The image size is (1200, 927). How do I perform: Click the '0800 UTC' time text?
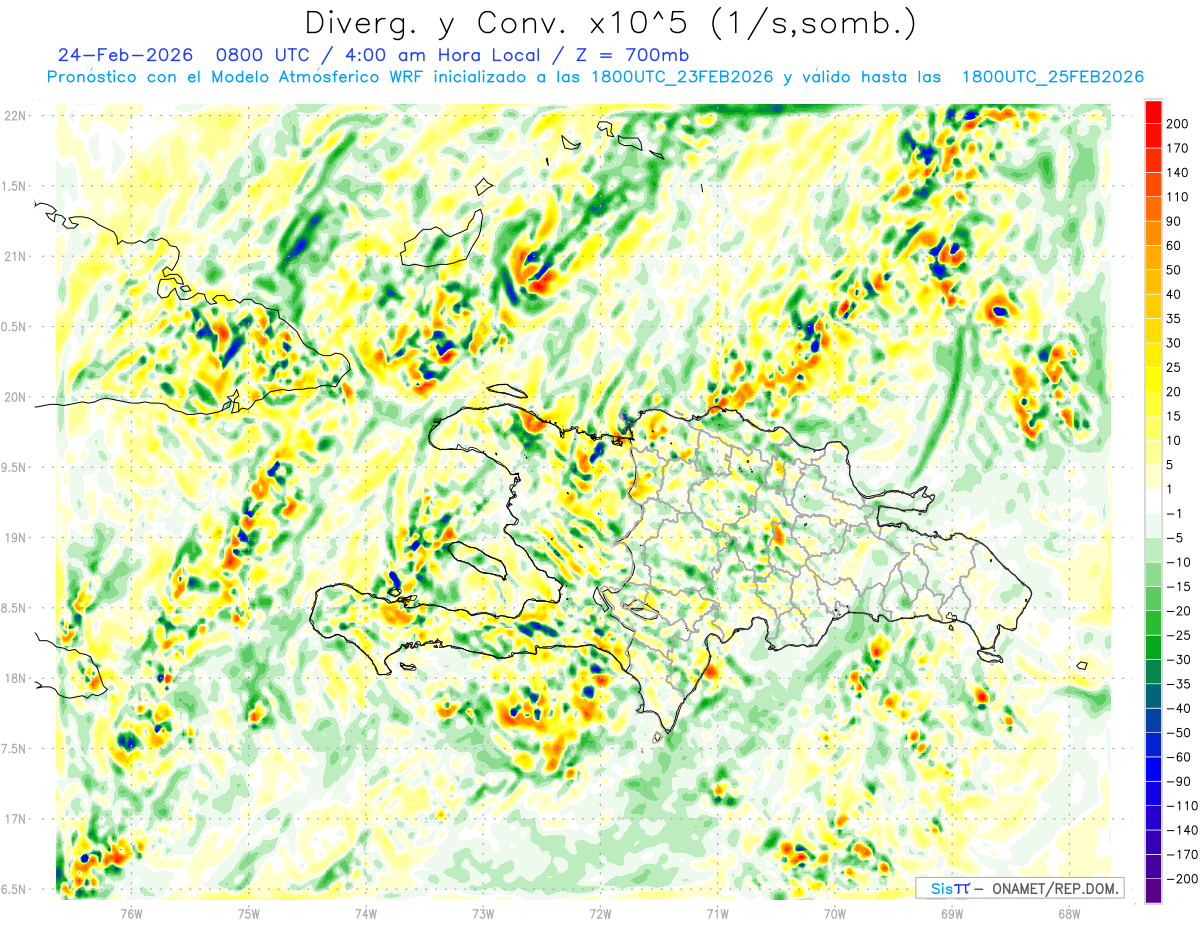coord(270,54)
